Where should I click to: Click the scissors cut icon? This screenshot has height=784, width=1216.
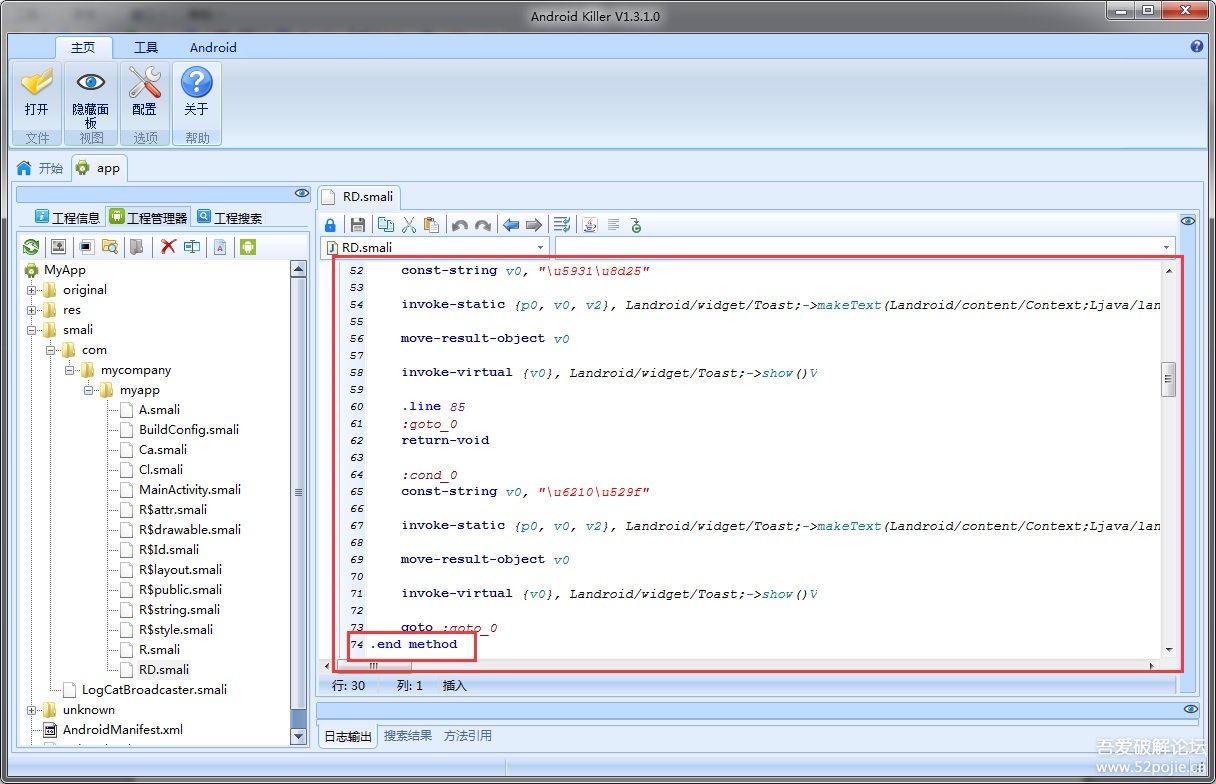pyautogui.click(x=408, y=225)
